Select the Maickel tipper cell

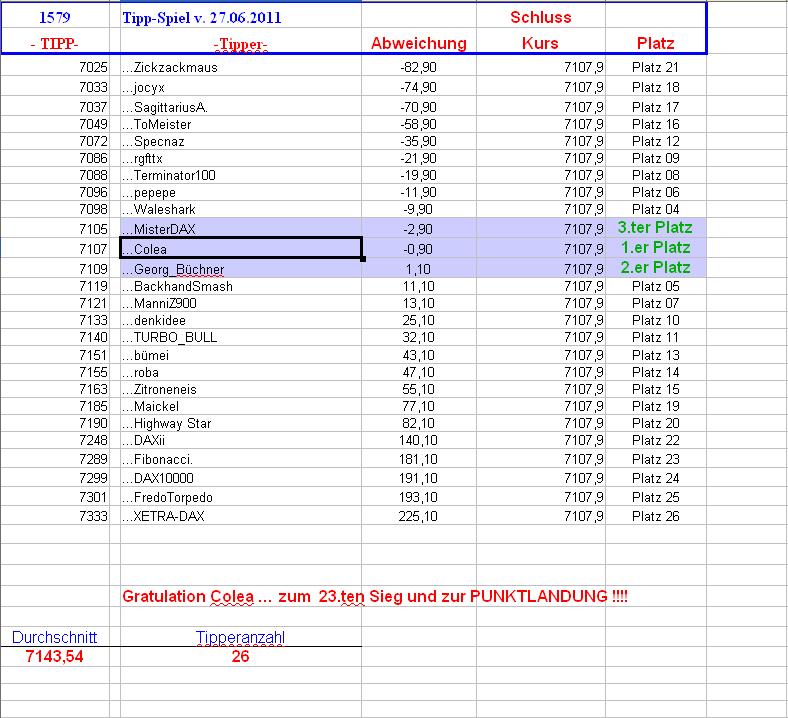coord(241,406)
